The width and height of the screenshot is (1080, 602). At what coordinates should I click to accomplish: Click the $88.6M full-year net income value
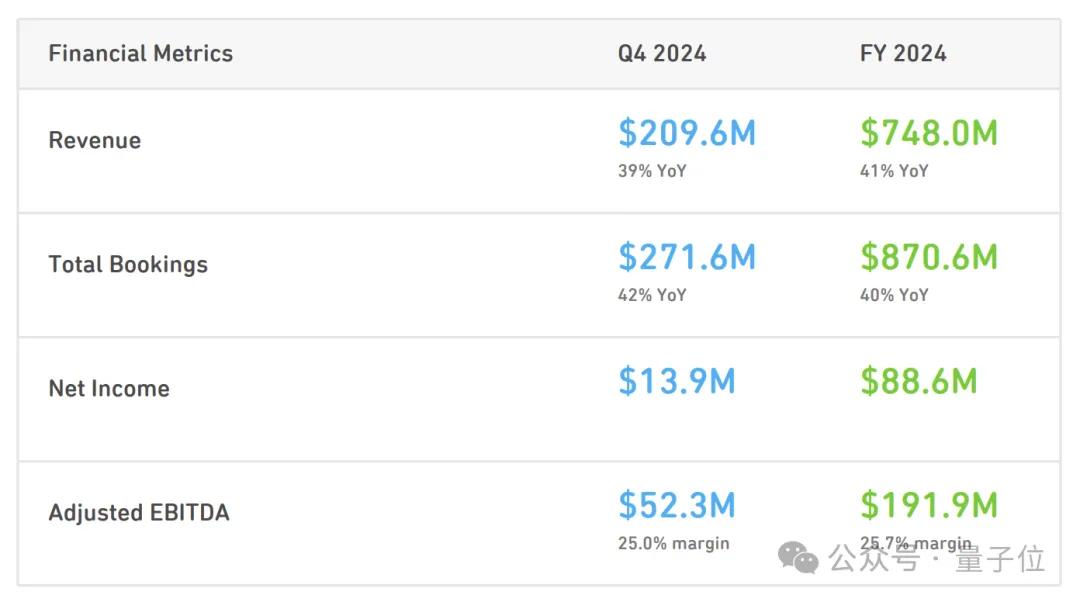click(x=918, y=381)
